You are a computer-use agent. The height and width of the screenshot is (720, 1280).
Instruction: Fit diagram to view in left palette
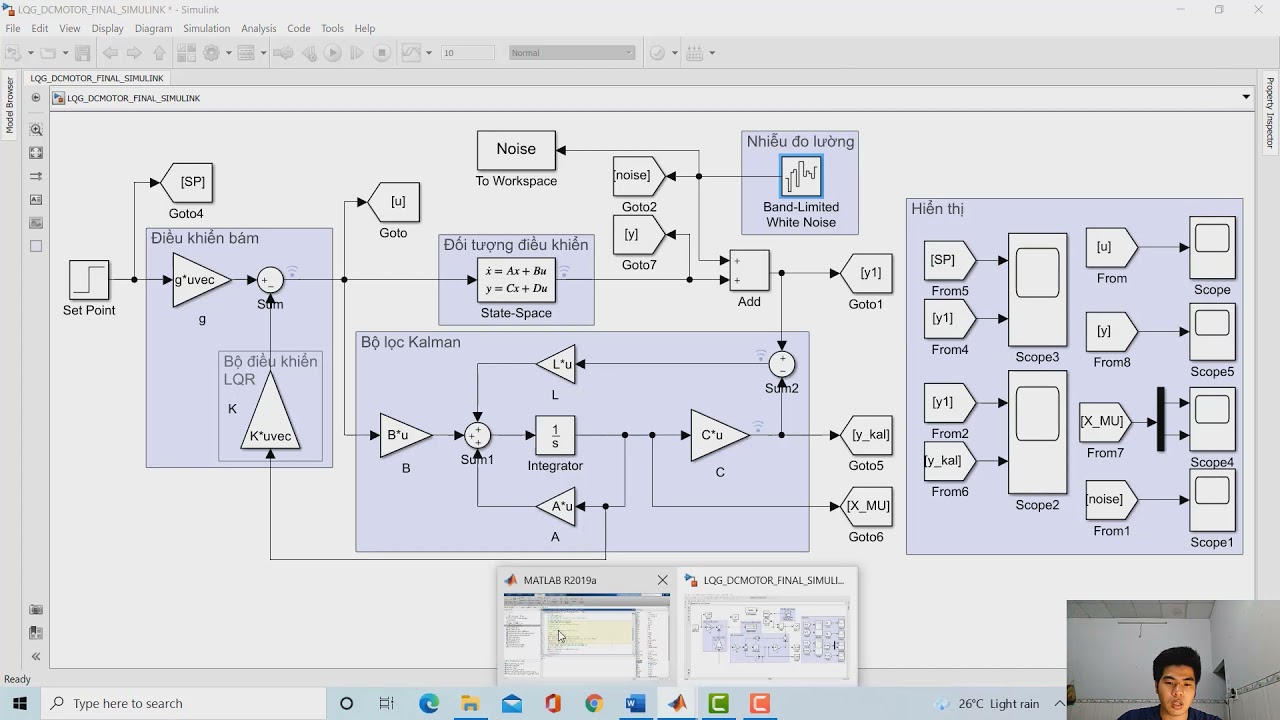point(36,153)
